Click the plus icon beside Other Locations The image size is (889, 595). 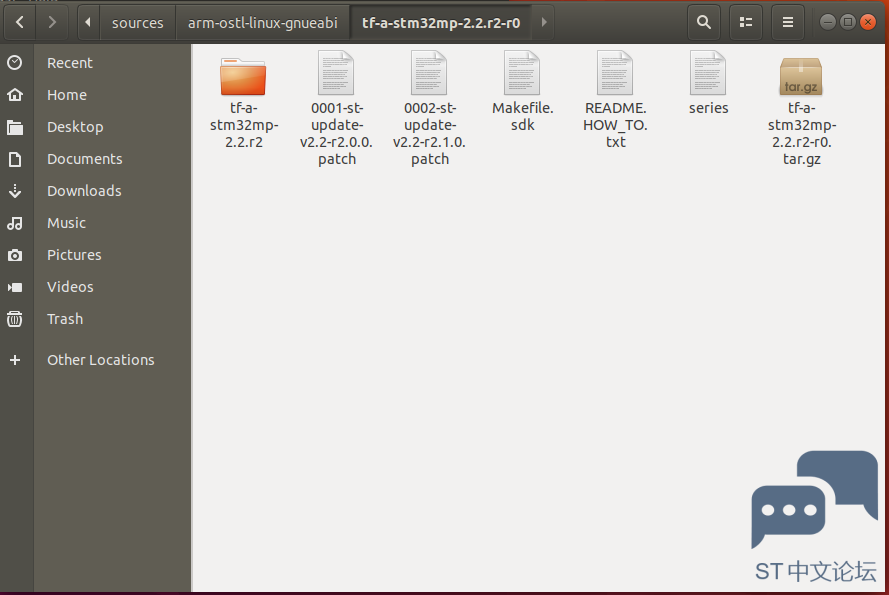(15, 360)
